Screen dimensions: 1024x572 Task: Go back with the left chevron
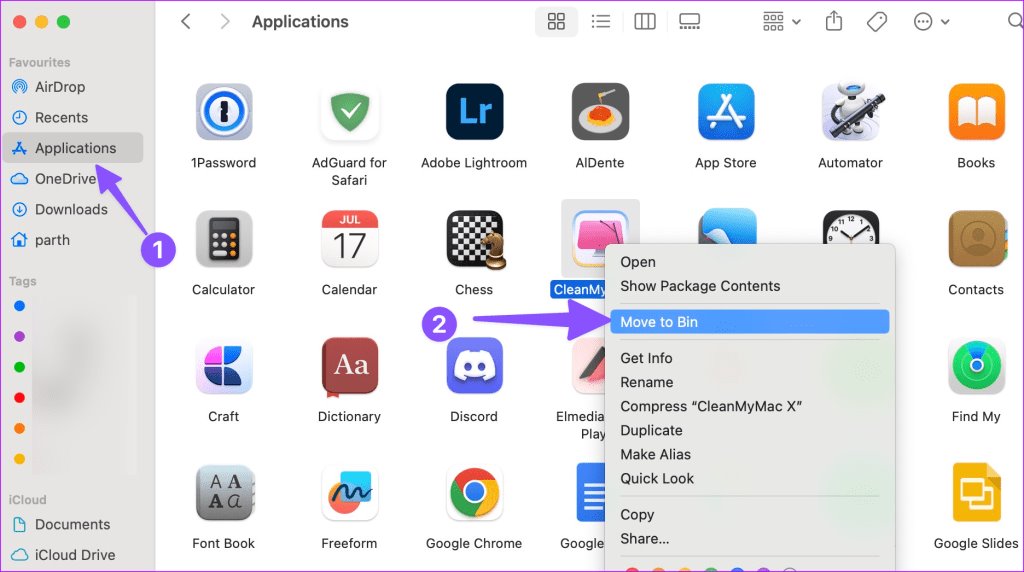185,22
